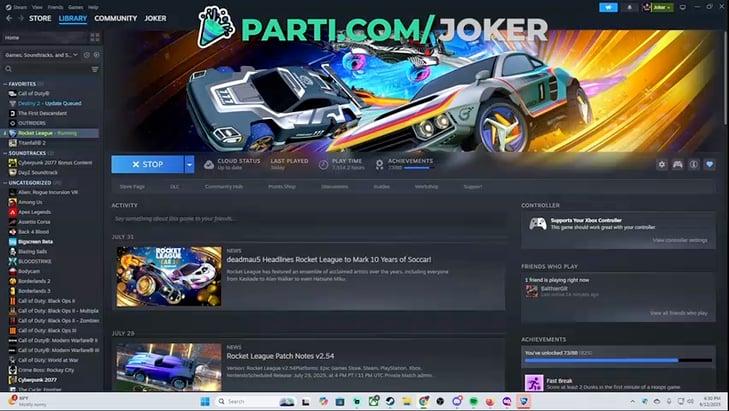Image resolution: width=729 pixels, height=411 pixels.
Task: Click the Play Time clock icon
Action: tap(324, 165)
